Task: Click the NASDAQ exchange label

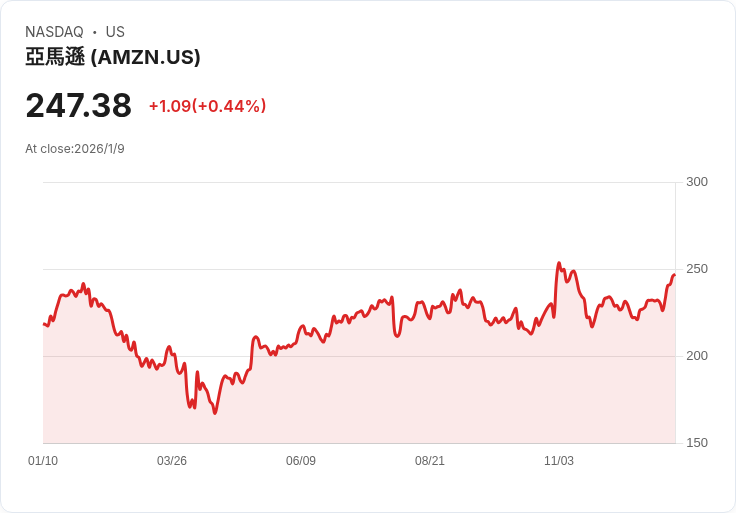Action: point(54,32)
